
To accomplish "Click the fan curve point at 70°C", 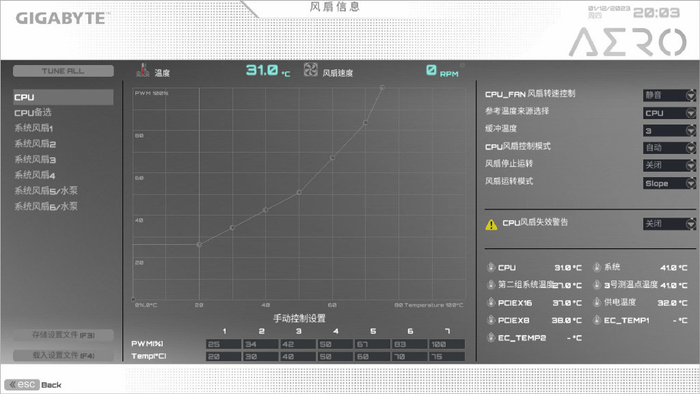I will point(366,122).
